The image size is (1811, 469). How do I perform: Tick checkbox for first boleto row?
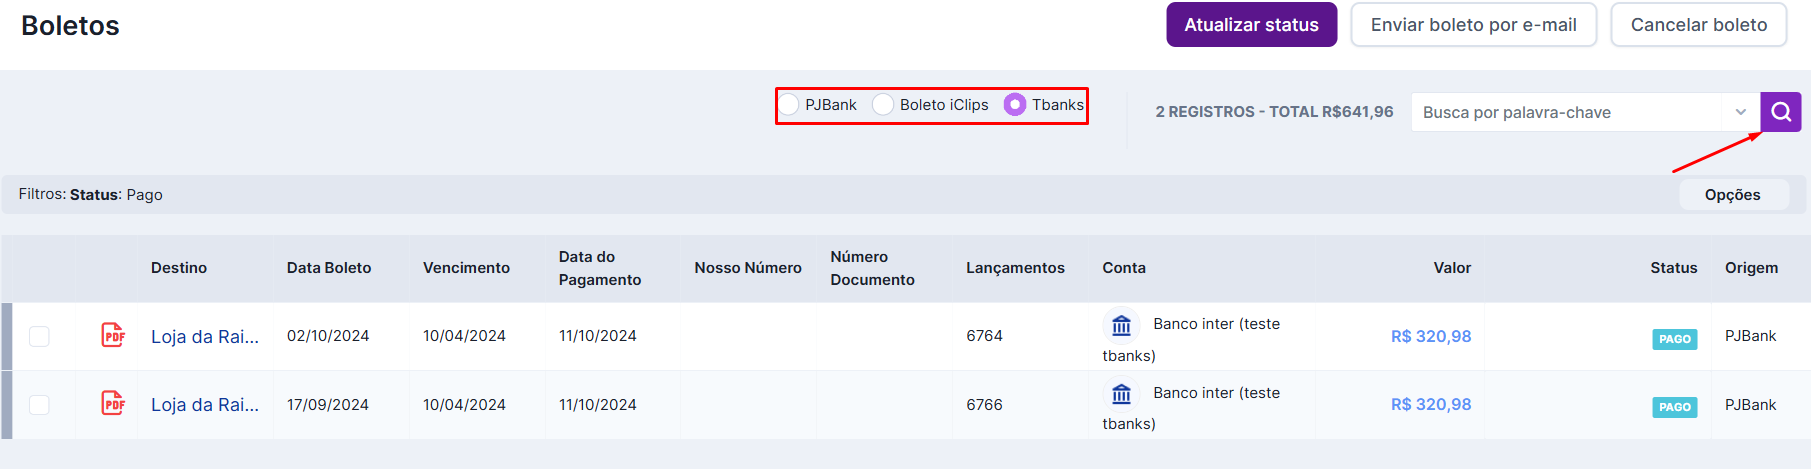pyautogui.click(x=39, y=336)
